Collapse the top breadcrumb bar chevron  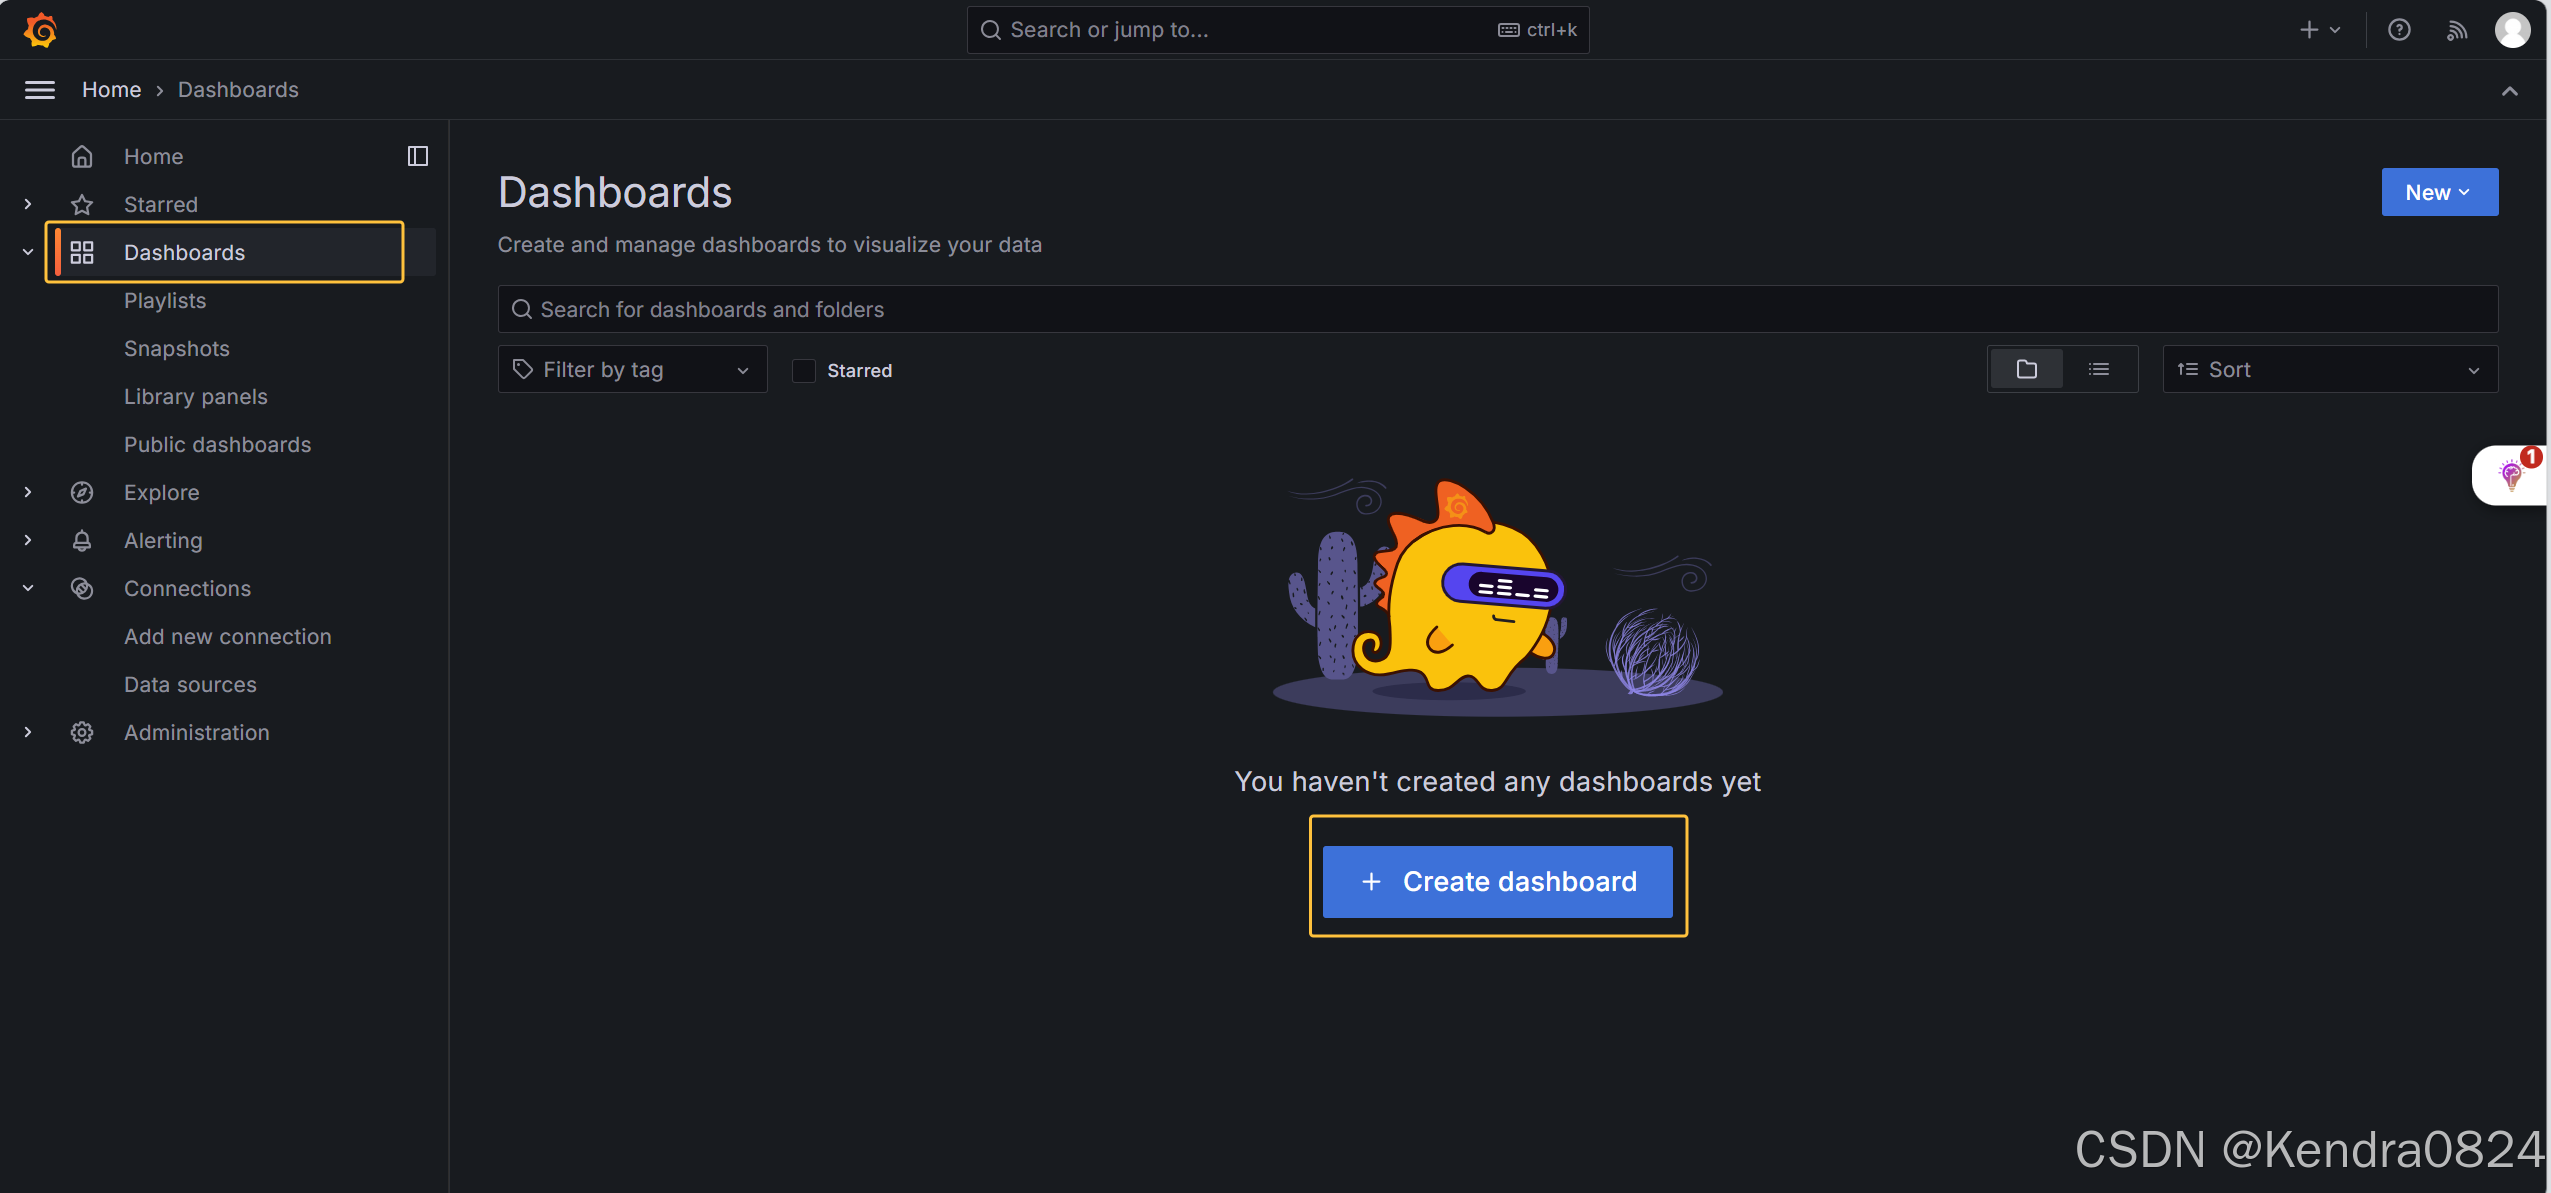coord(2509,91)
